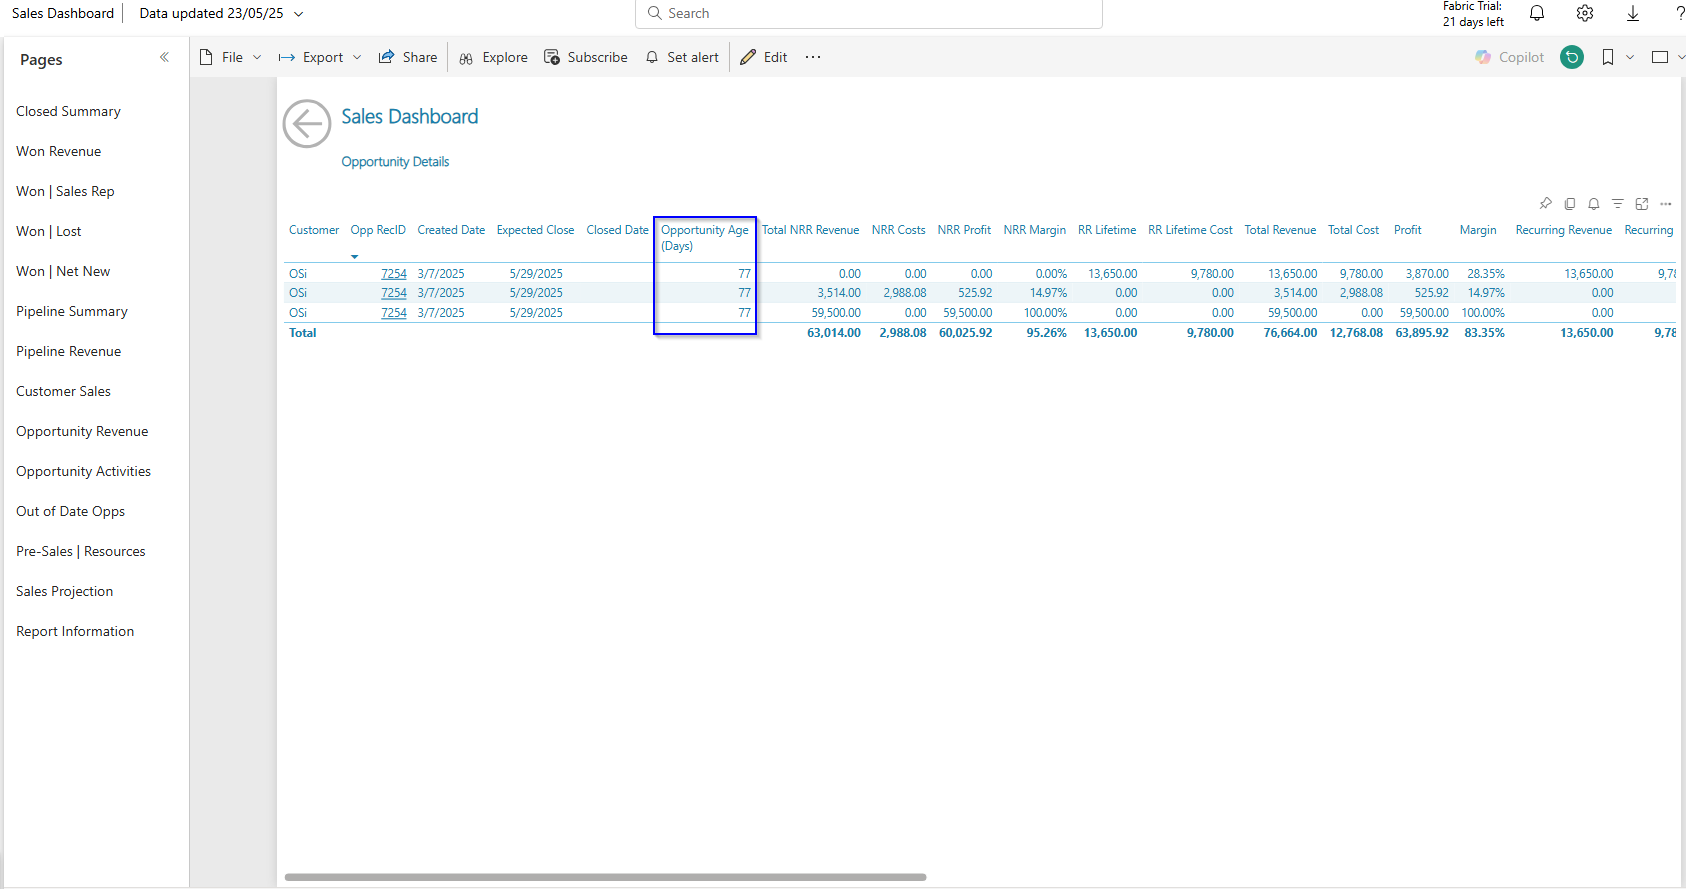1686x889 pixels.
Task: Click the Copilot button
Action: coord(1510,57)
